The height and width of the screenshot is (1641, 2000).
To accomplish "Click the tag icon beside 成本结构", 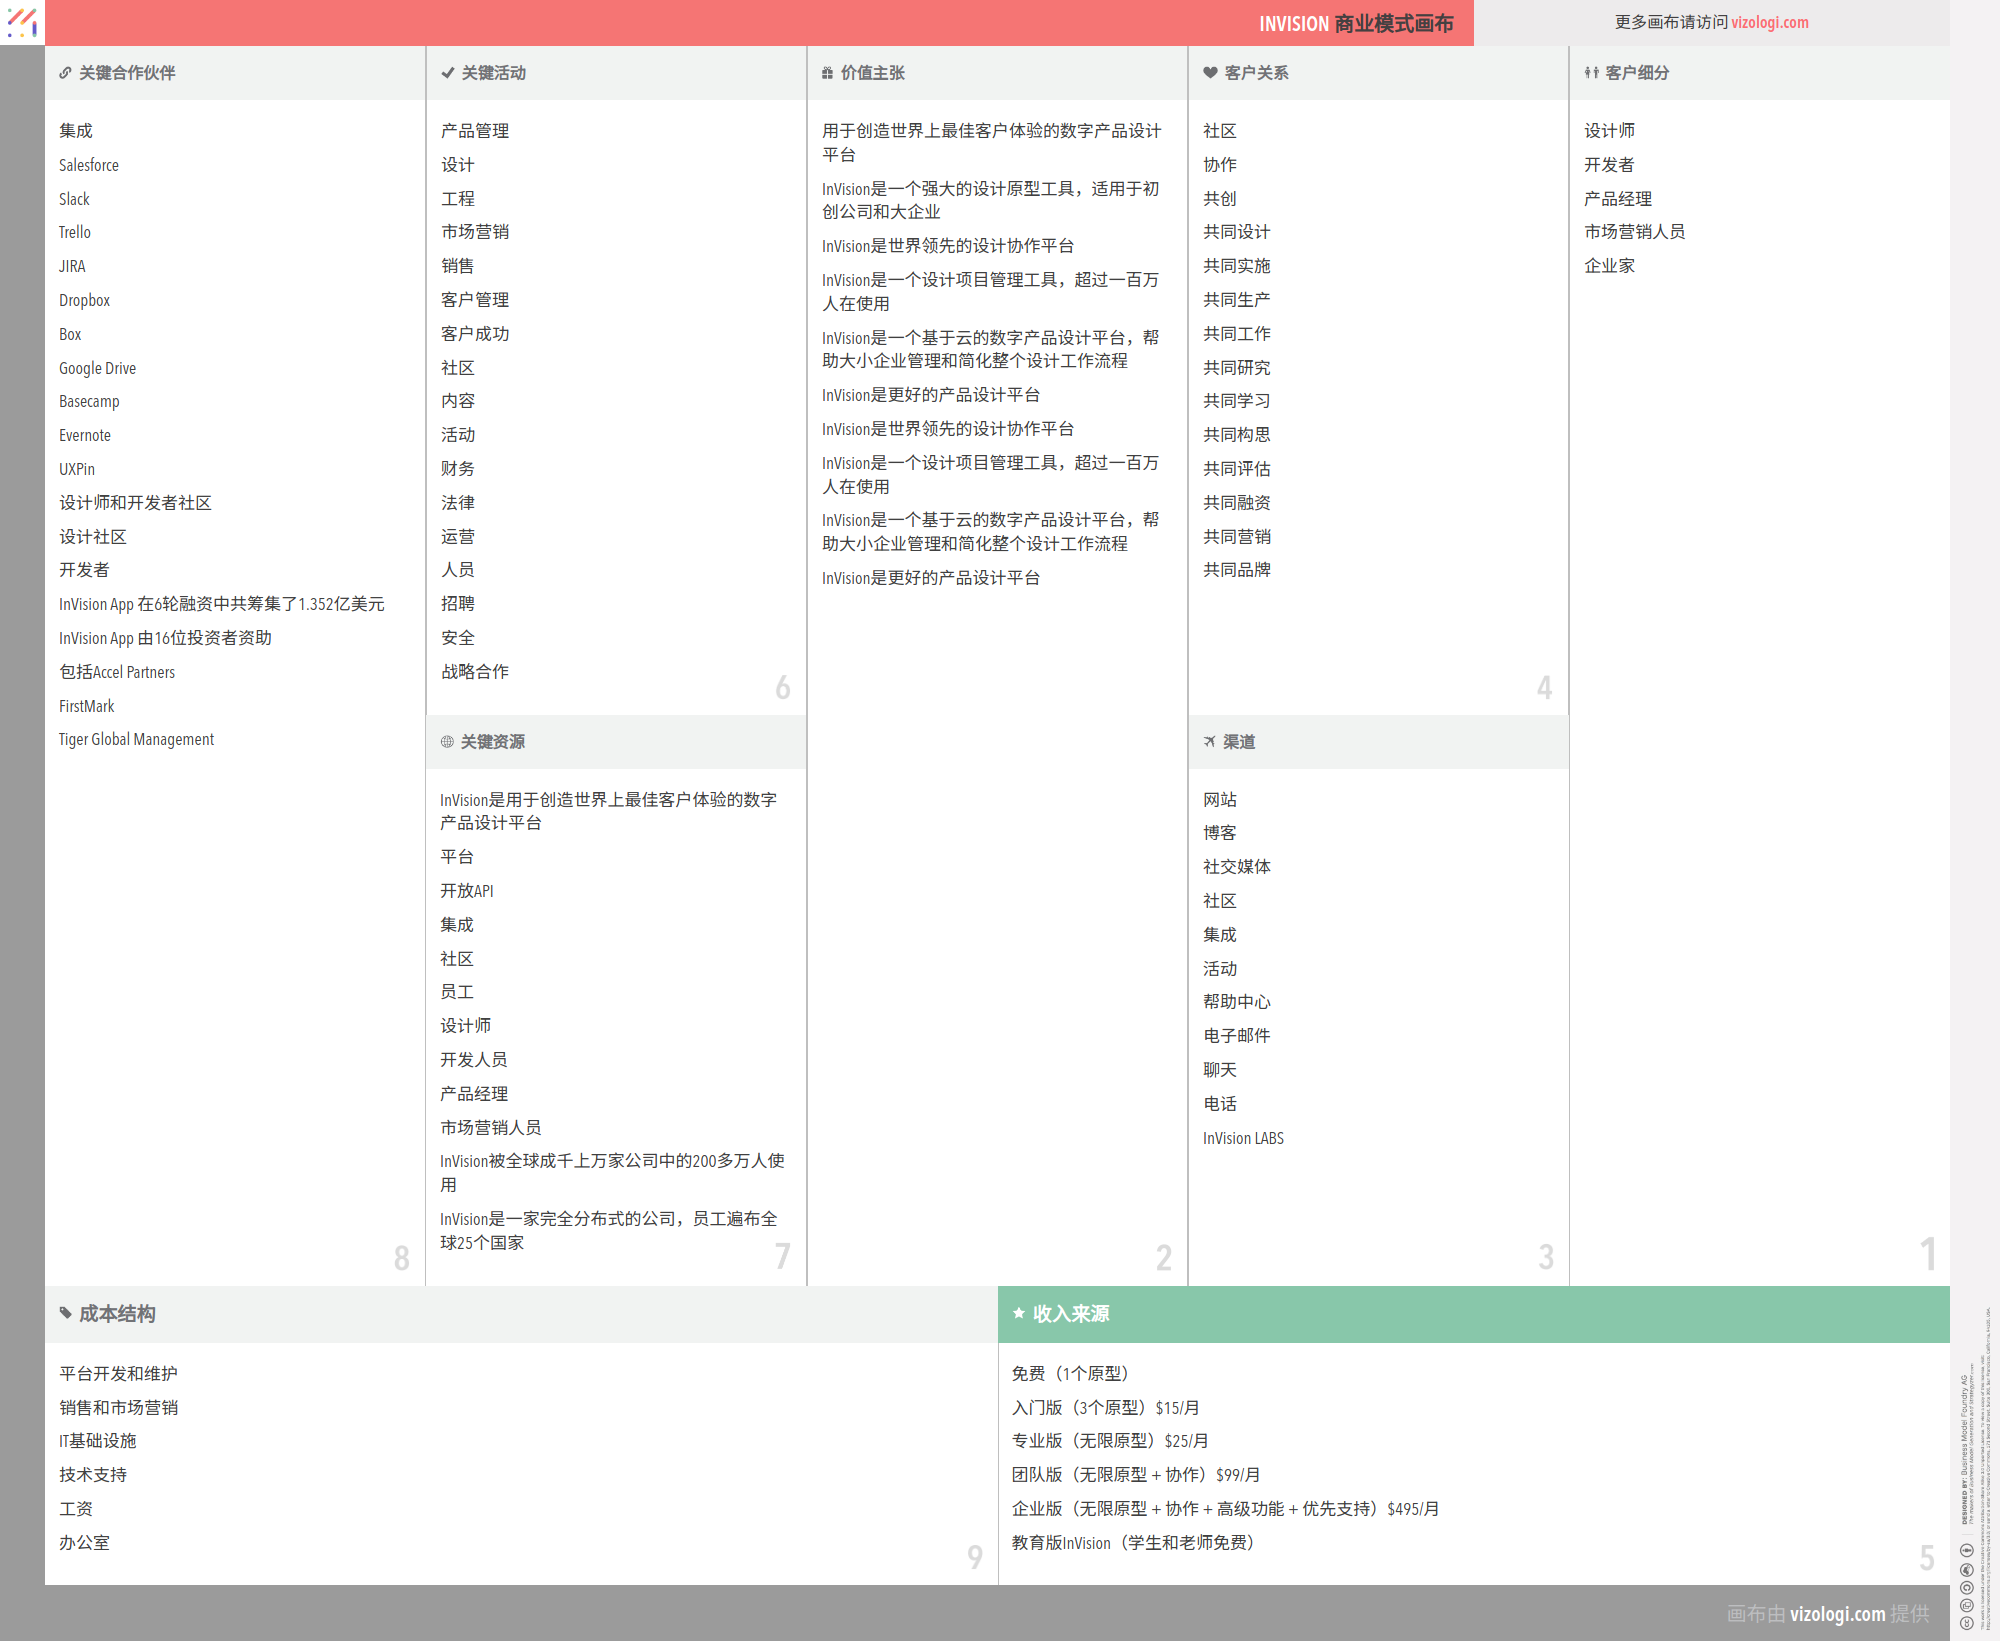I will tap(66, 1313).
